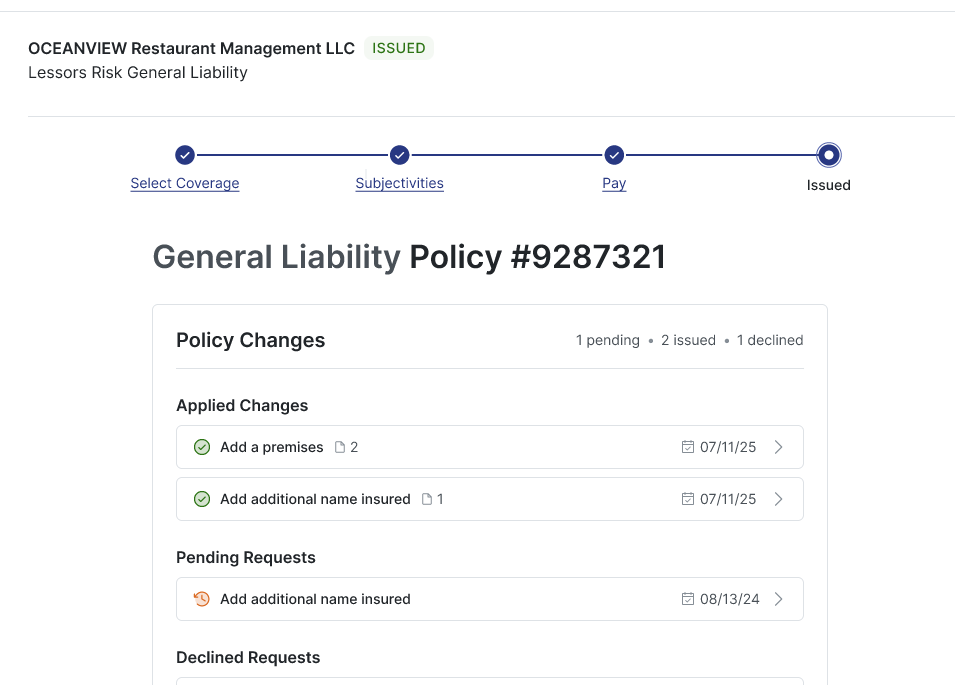The height and width of the screenshot is (685, 955).
Task: Click the 1 pending summary count
Action: point(607,340)
